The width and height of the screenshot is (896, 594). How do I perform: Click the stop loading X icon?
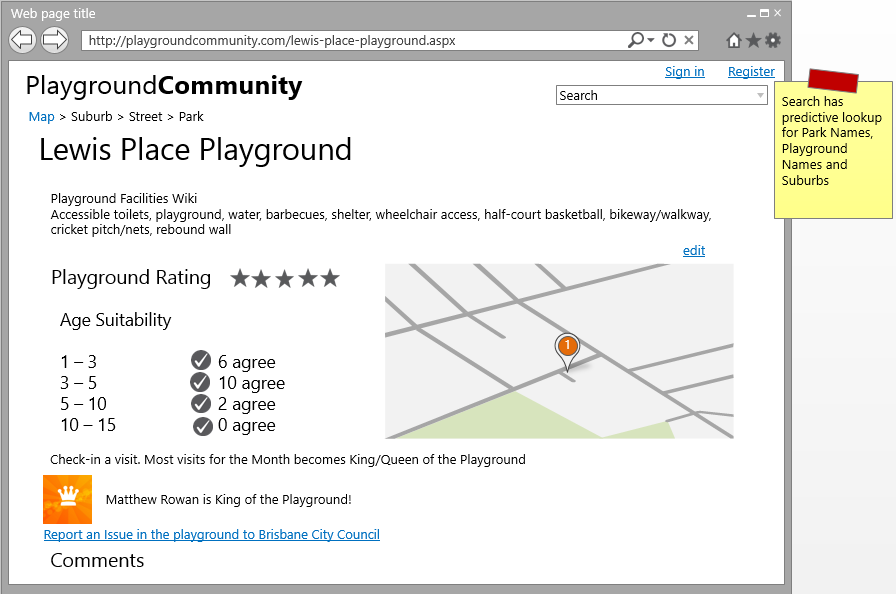click(x=689, y=41)
